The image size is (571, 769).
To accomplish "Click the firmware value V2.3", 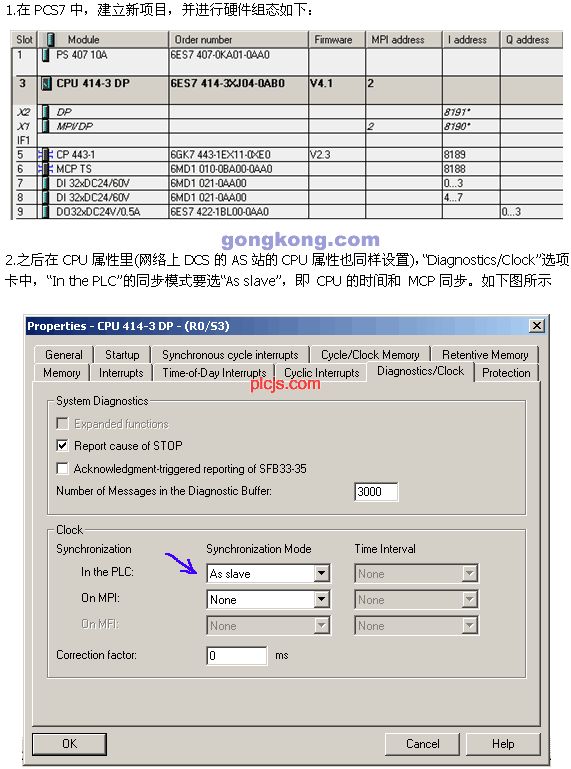I will click(320, 155).
